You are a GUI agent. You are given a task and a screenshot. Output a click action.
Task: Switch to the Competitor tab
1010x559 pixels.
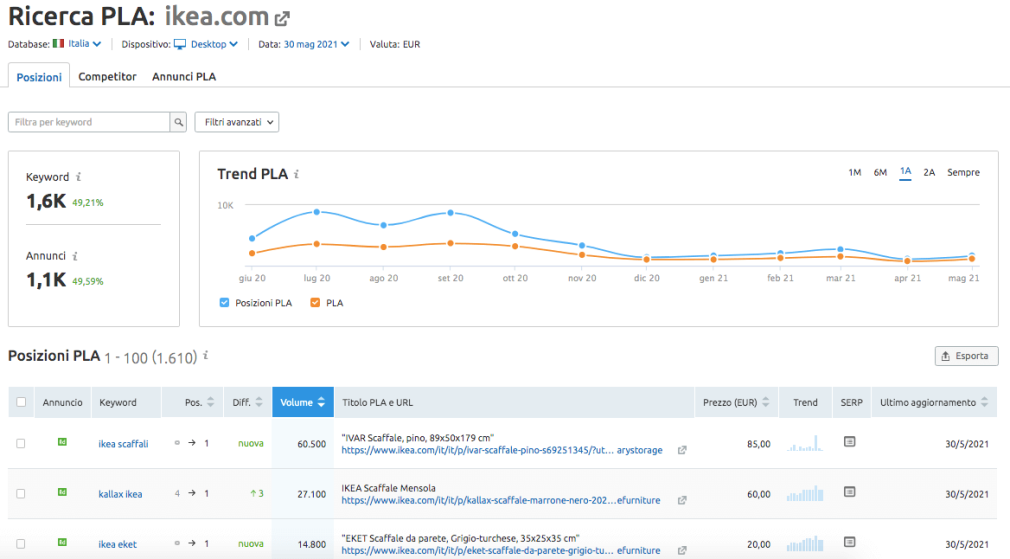point(108,77)
